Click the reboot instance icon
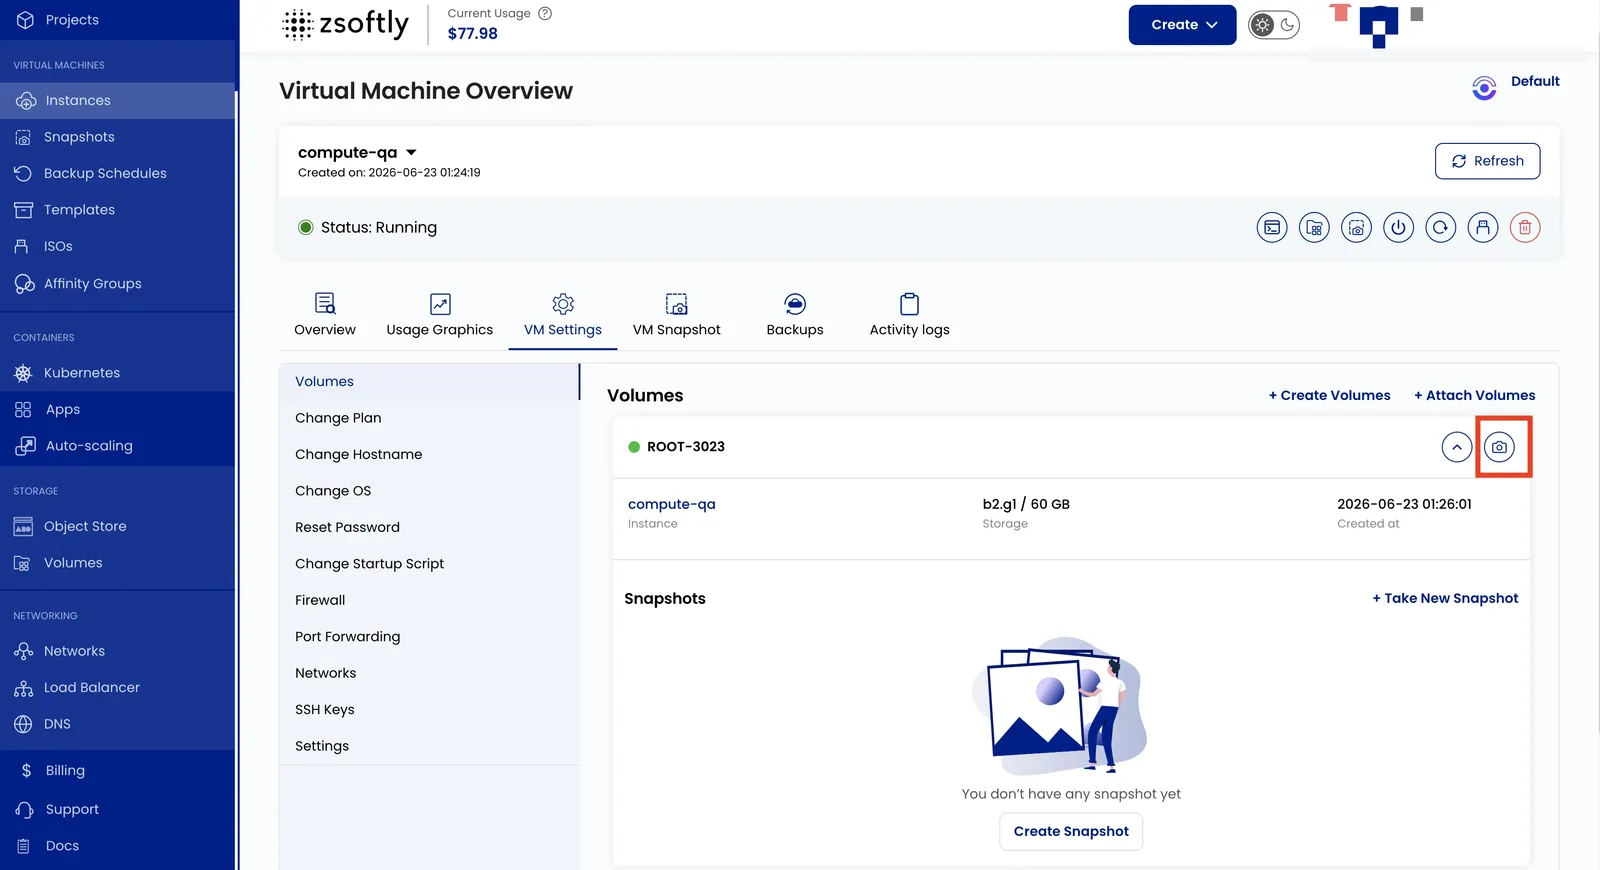This screenshot has width=1600, height=870. (x=1440, y=228)
